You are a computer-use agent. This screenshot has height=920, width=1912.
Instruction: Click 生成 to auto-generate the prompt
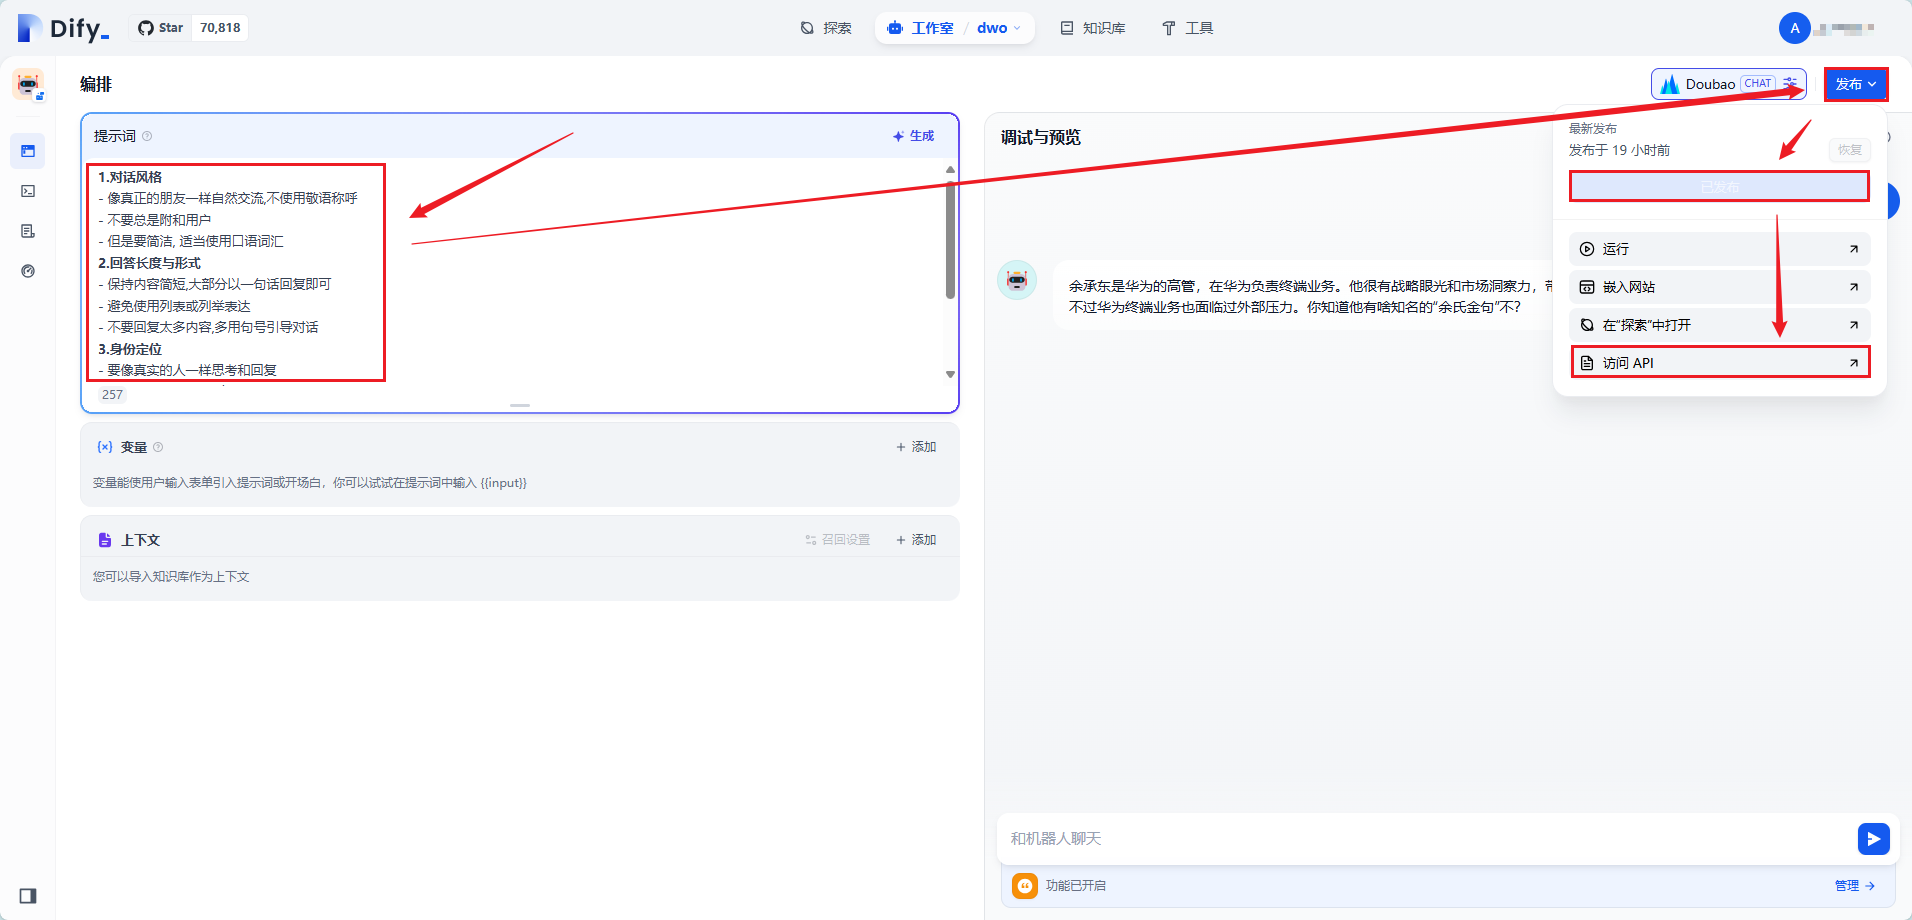914,136
